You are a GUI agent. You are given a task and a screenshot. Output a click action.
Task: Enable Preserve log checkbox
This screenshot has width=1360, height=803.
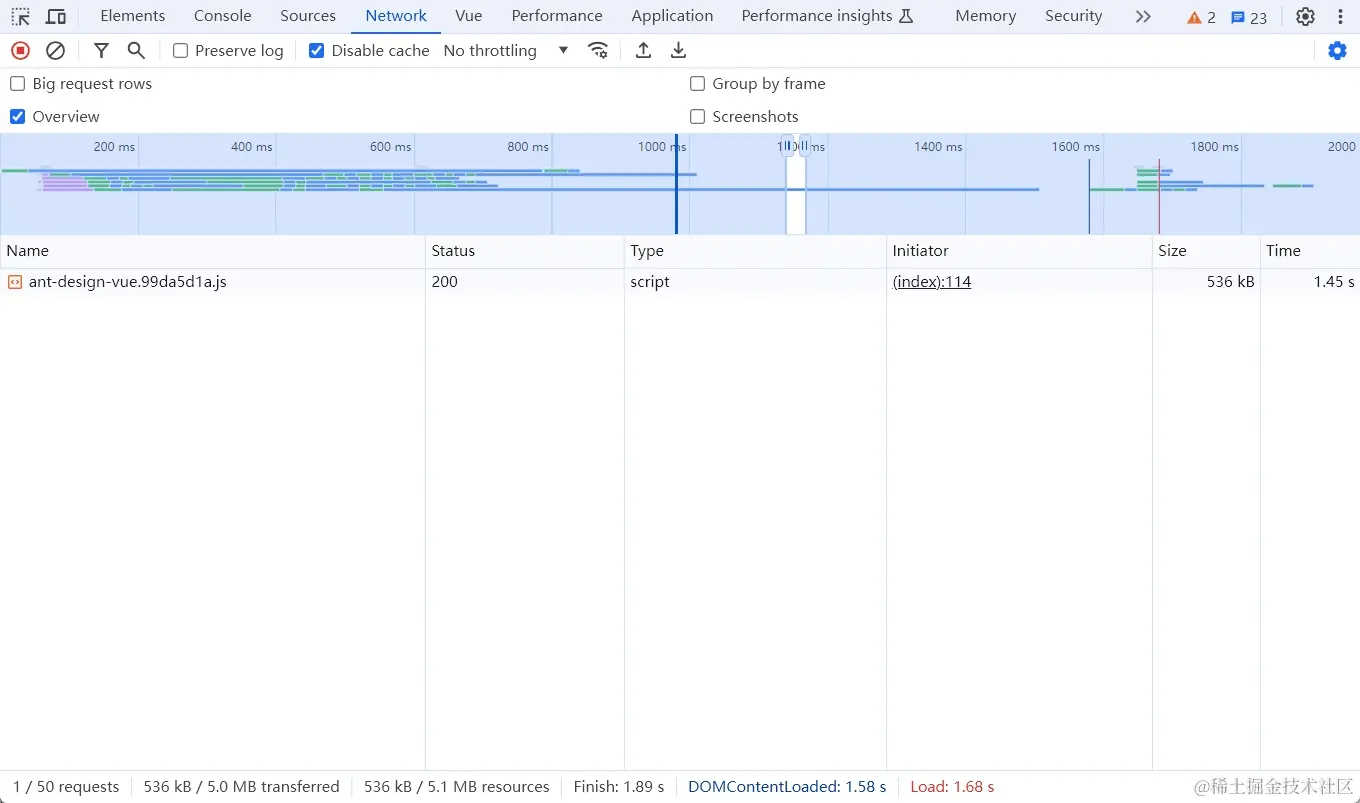[181, 51]
